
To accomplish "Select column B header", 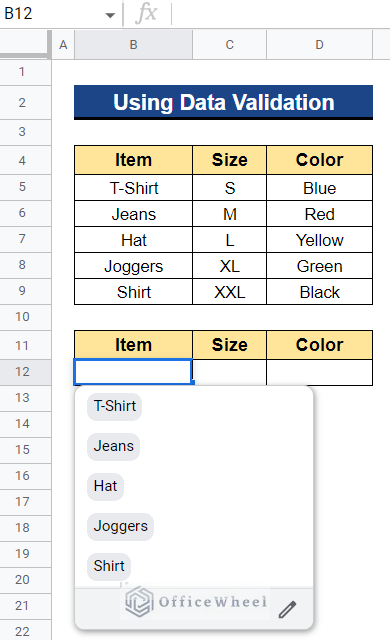I will click(133, 44).
